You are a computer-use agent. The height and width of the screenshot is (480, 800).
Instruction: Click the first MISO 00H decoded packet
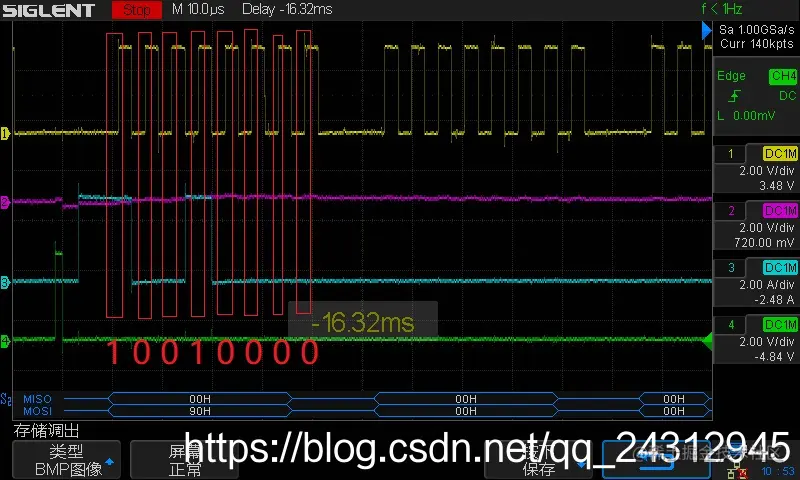tap(200, 399)
